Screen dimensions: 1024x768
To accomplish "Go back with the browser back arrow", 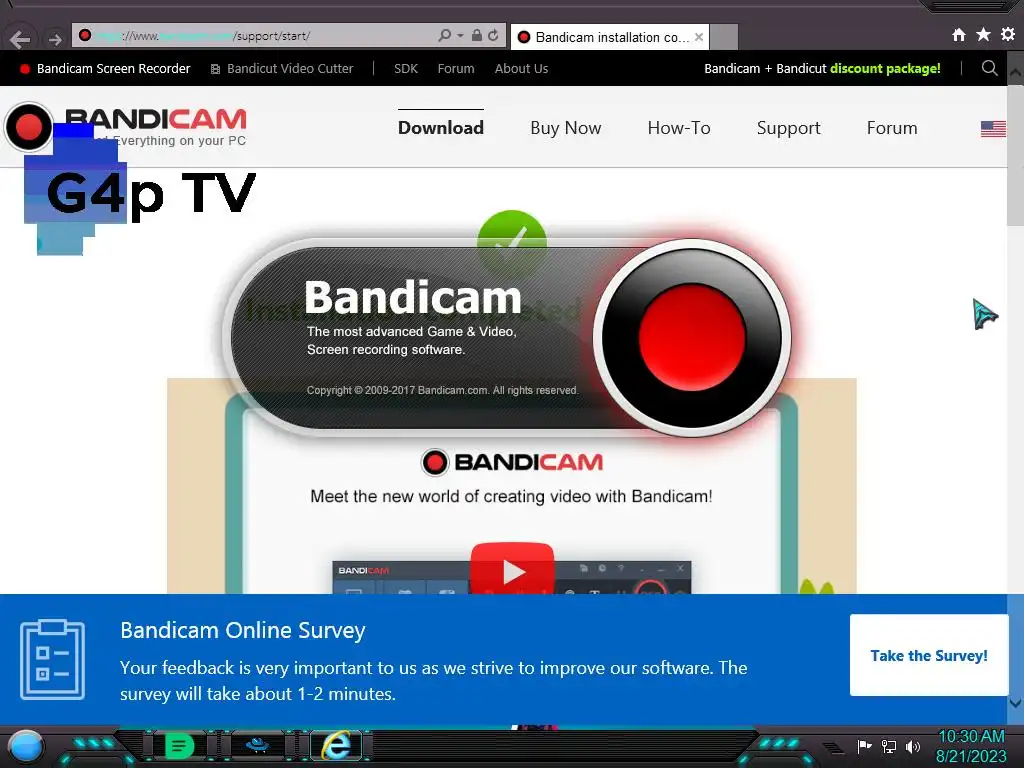I will [20, 39].
